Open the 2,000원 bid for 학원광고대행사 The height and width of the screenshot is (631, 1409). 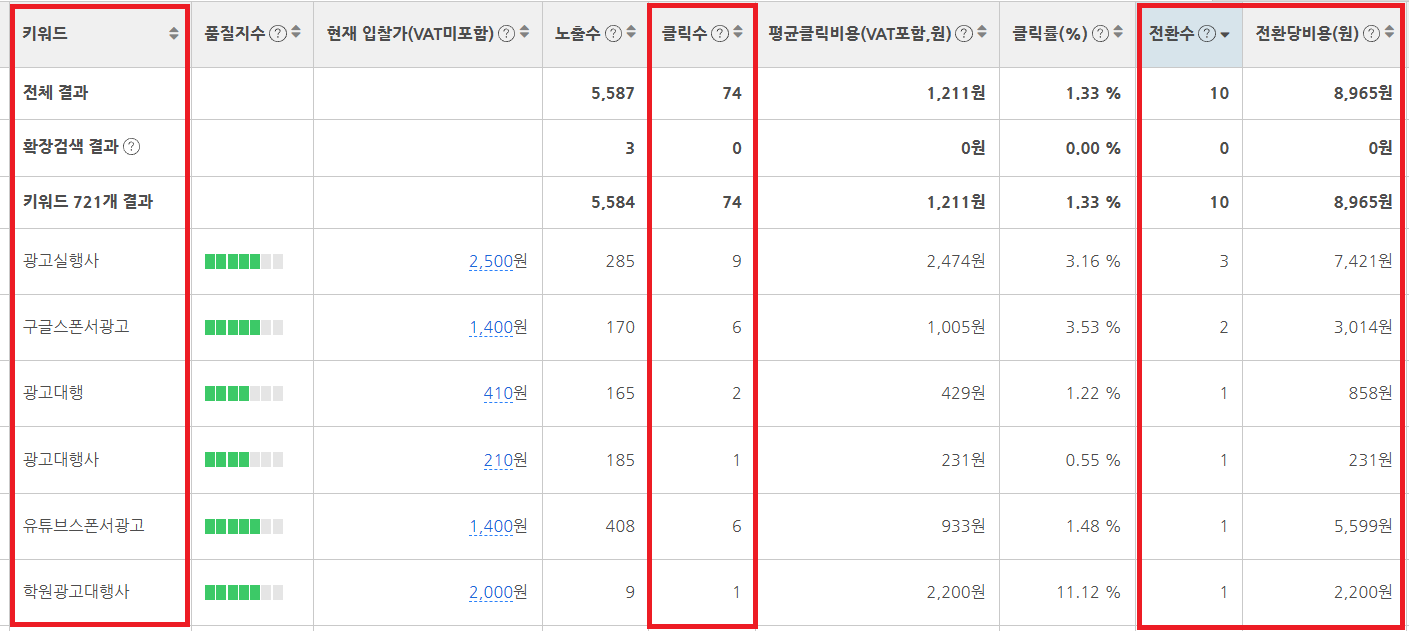[x=490, y=592]
